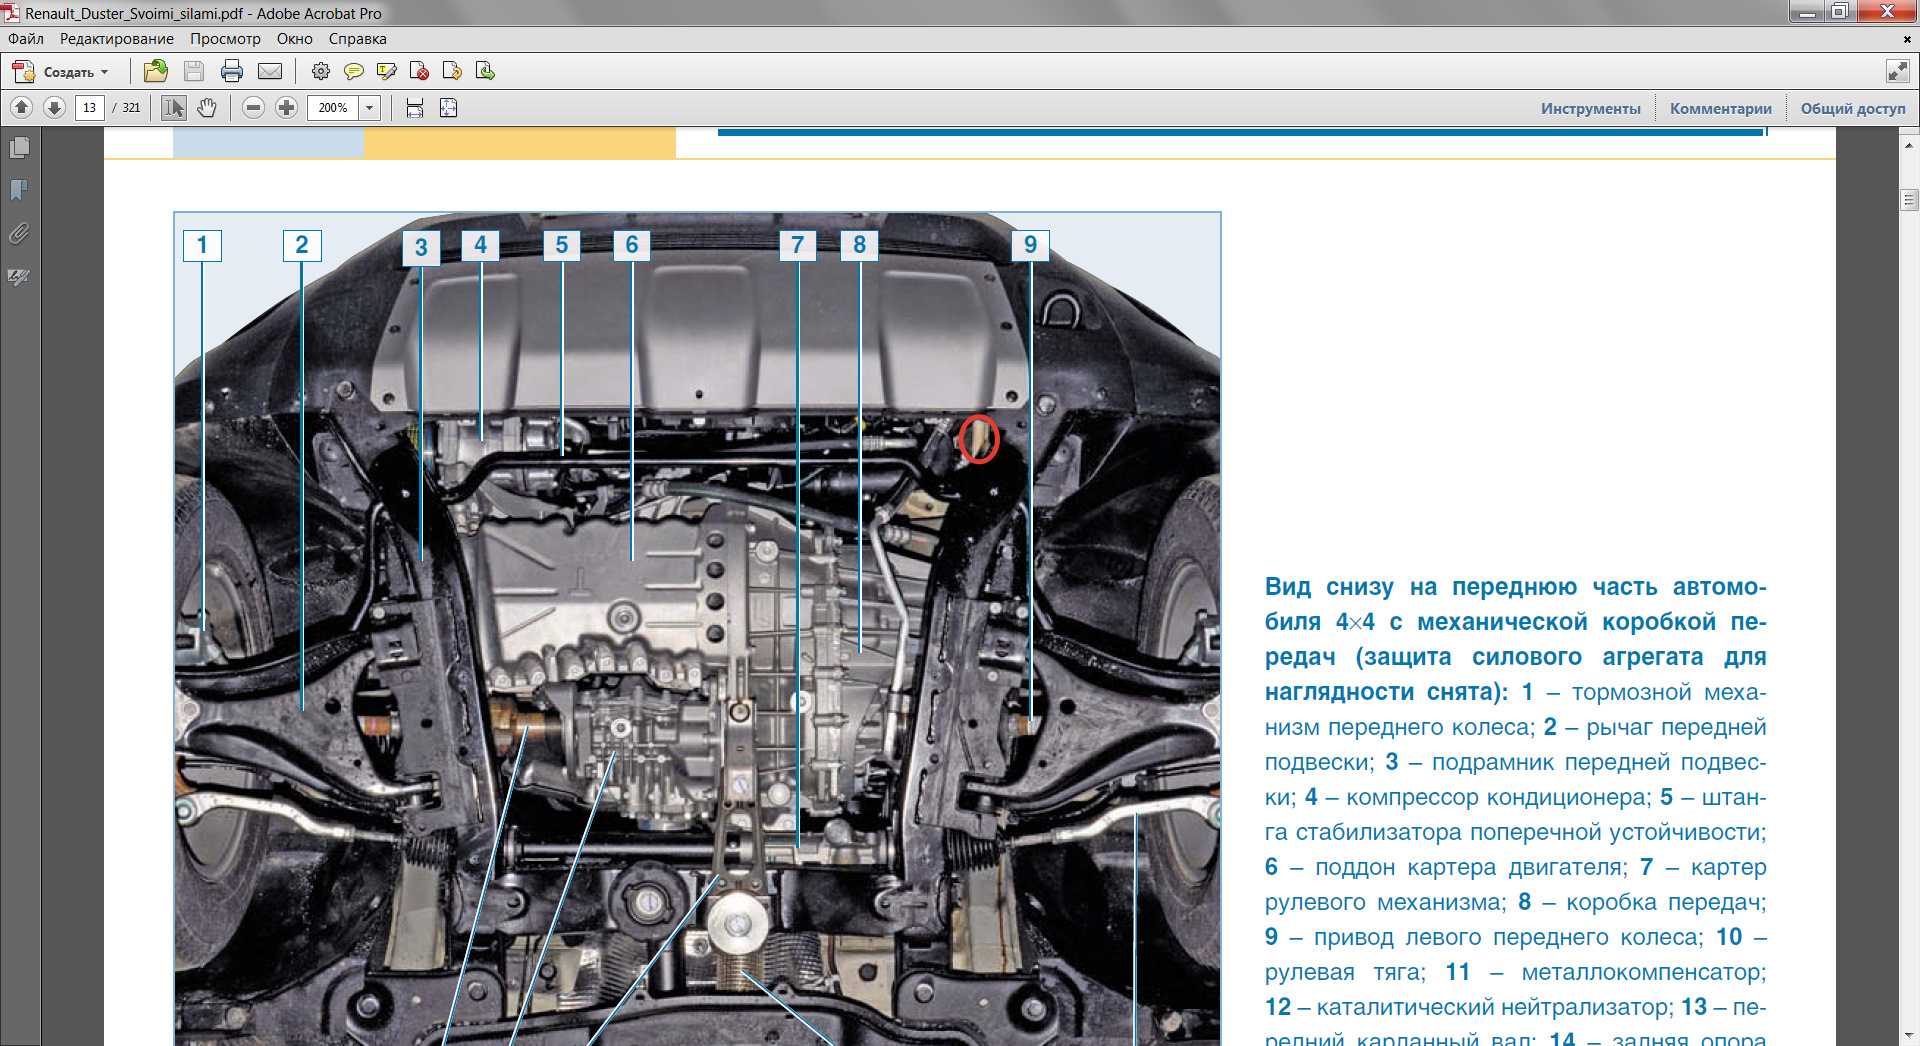Image resolution: width=1920 pixels, height=1046 pixels.
Task: Click the page number field showing 13
Action: click(x=90, y=107)
